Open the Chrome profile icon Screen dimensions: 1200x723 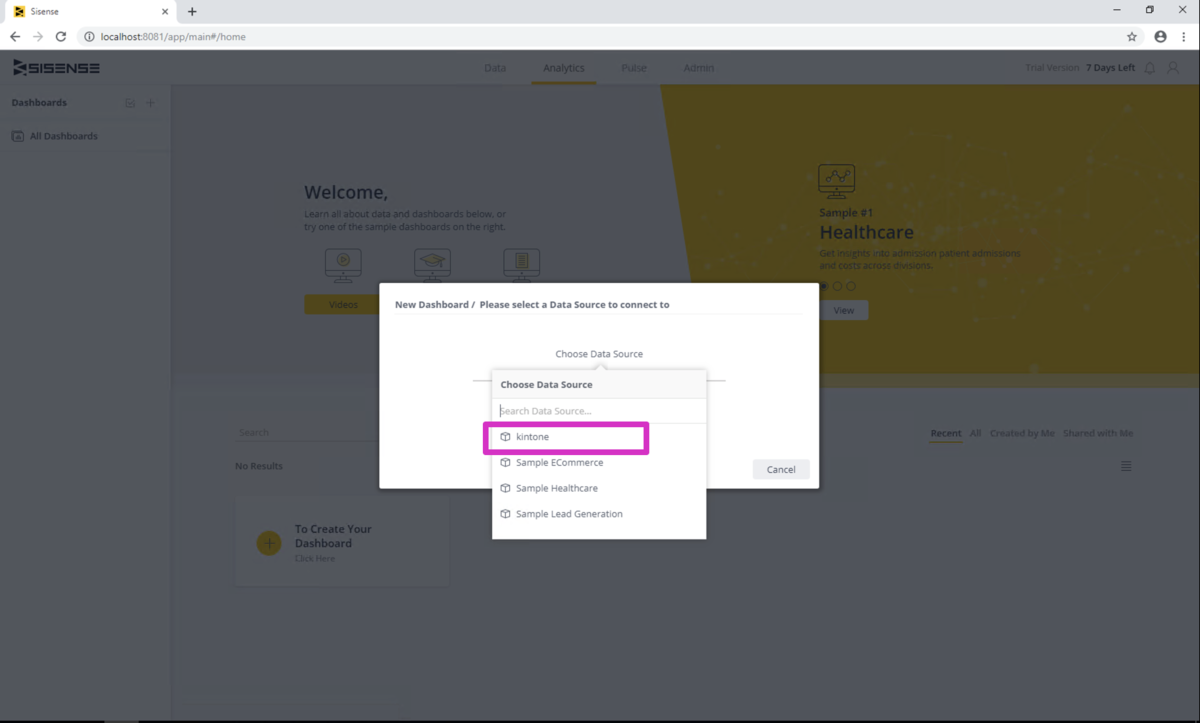pyautogui.click(x=1160, y=37)
